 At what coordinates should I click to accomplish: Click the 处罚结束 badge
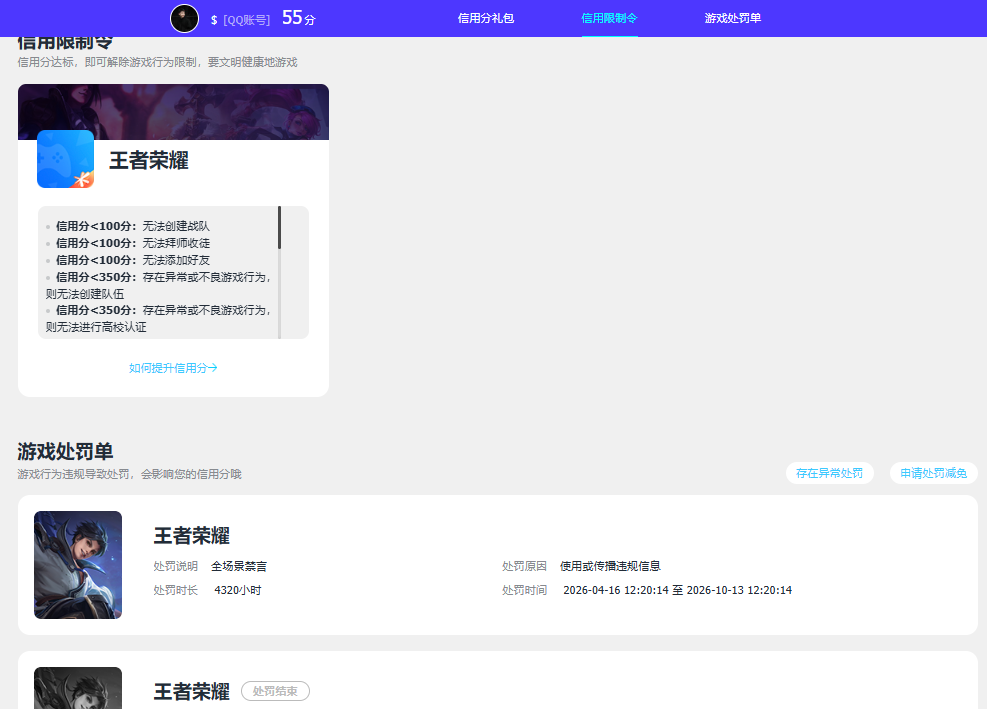click(x=275, y=691)
